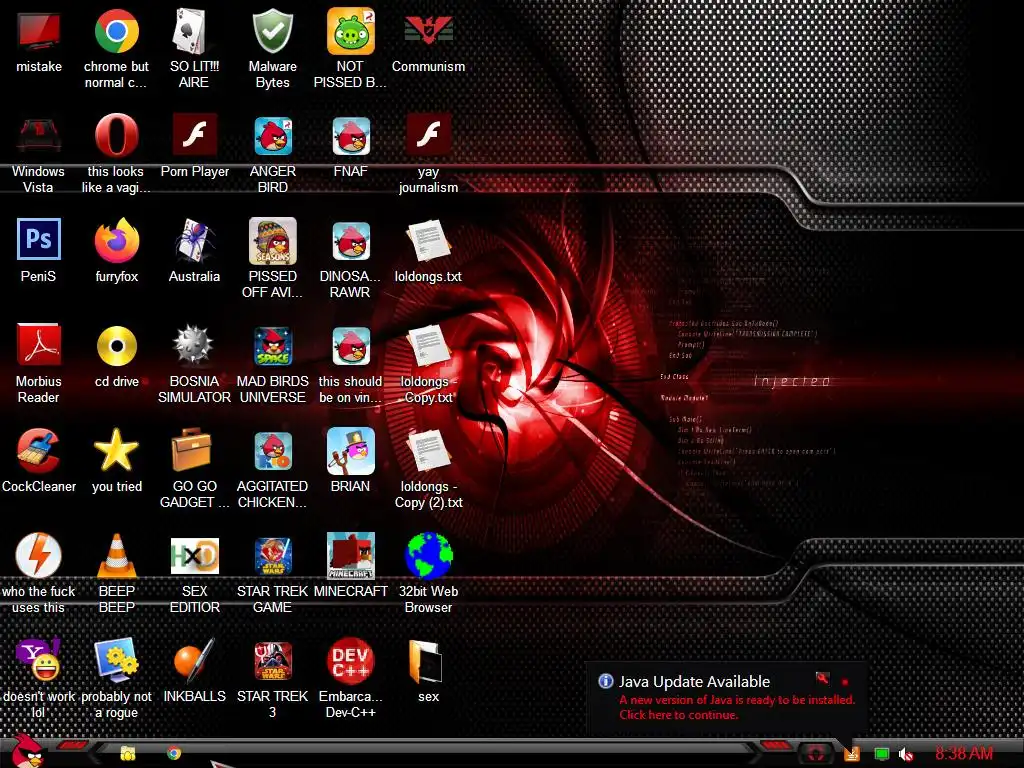Close the Java Update notification
The height and width of the screenshot is (768, 1024).
[844, 682]
